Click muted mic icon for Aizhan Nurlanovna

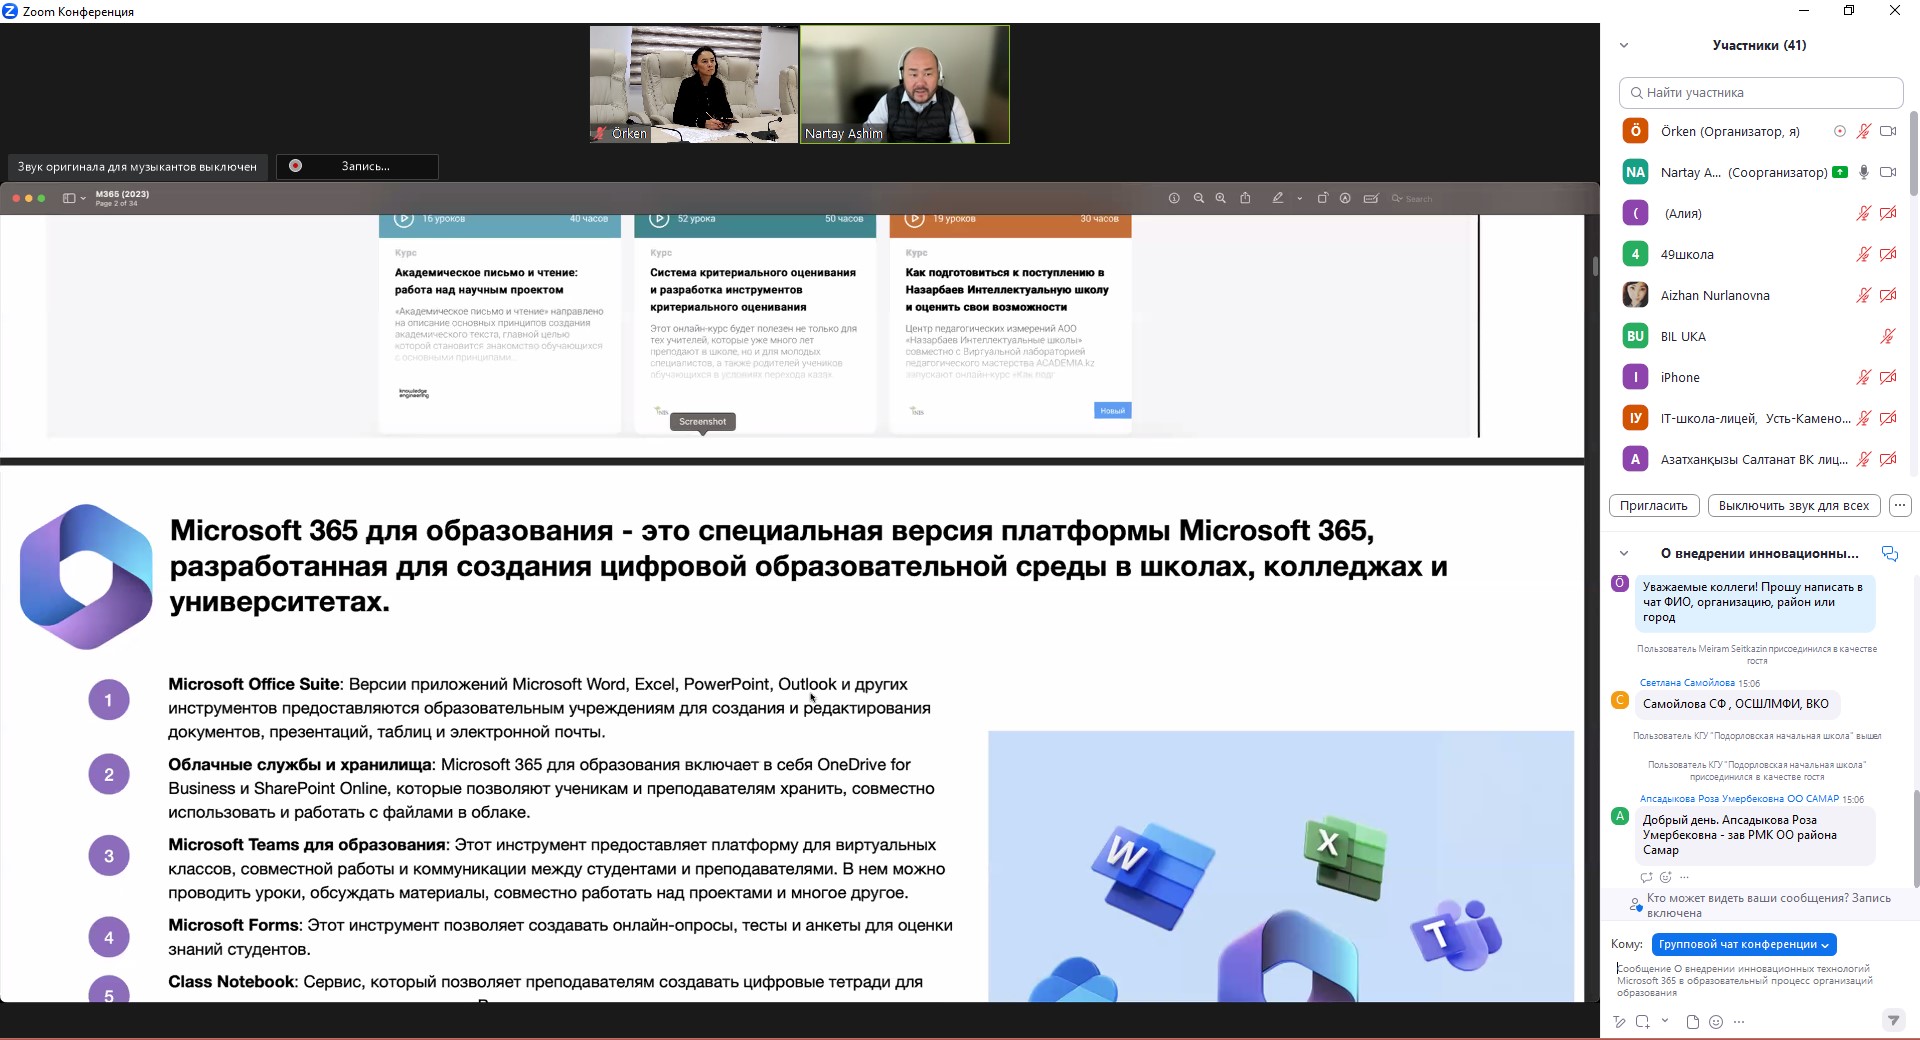1864,295
